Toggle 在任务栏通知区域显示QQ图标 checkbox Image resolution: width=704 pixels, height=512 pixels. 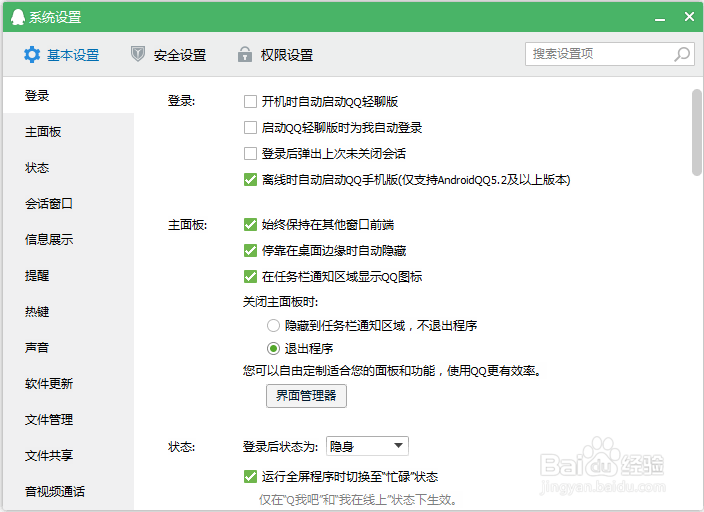251,276
